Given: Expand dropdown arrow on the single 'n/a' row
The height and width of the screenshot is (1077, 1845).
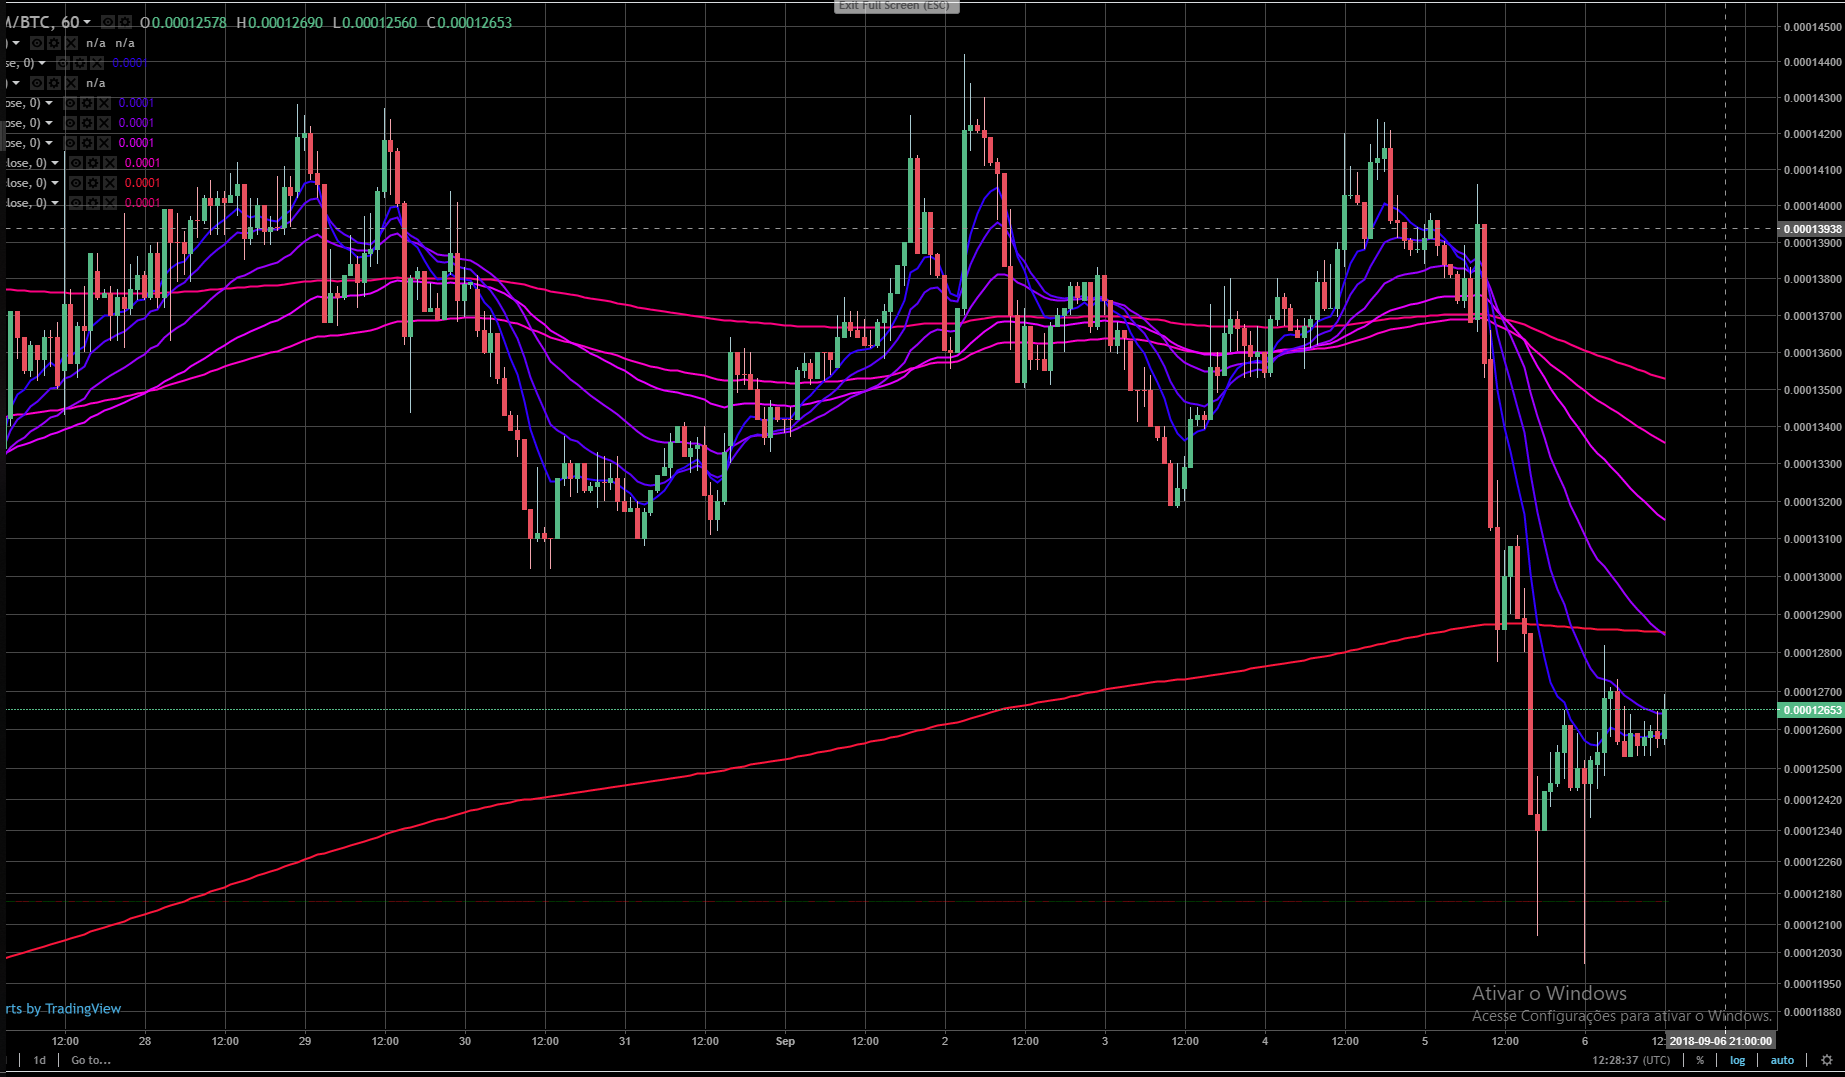Looking at the screenshot, I should pyautogui.click(x=16, y=83).
